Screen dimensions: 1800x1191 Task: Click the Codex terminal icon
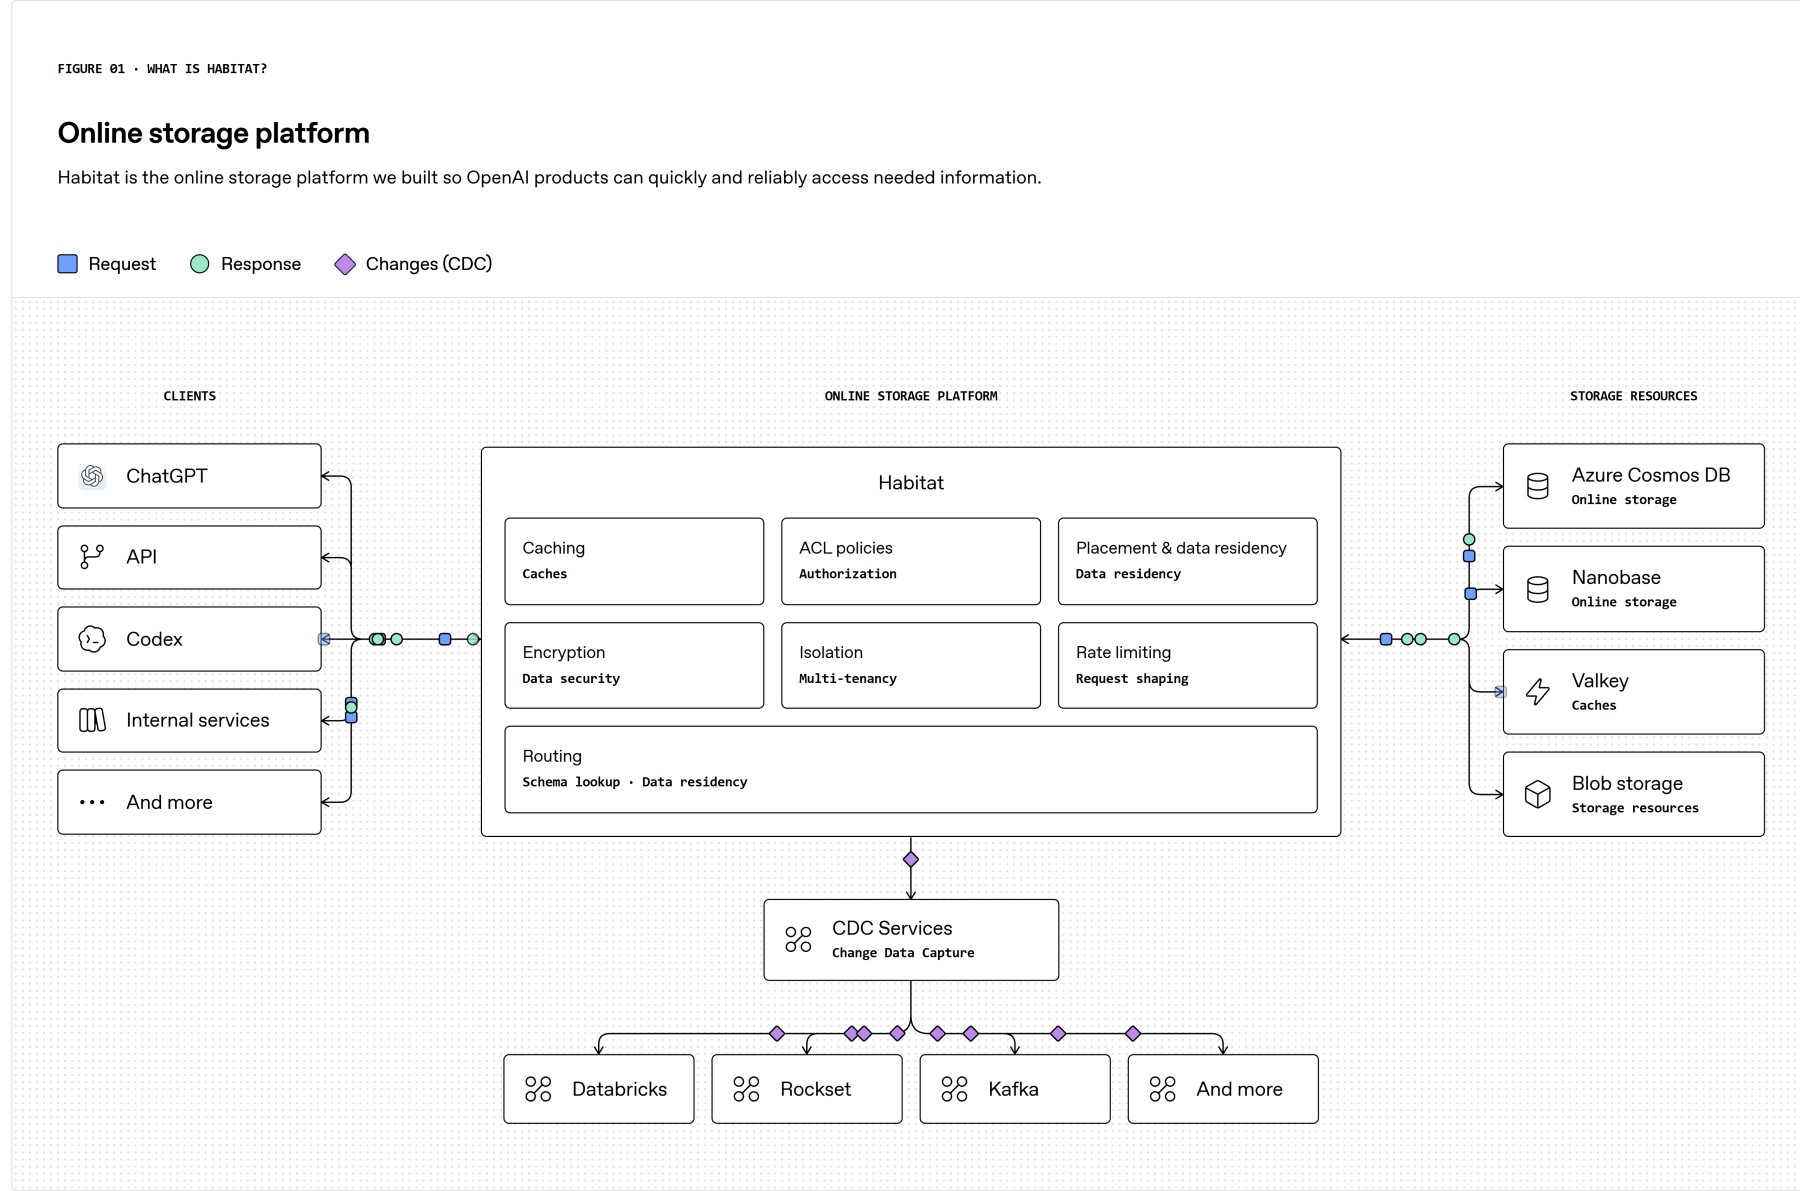(x=92, y=639)
